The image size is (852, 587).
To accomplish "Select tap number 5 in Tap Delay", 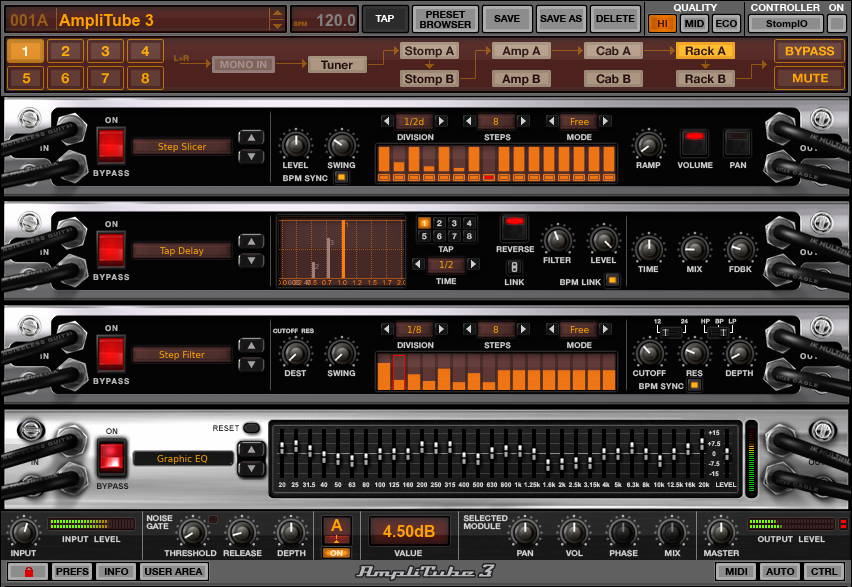I will pyautogui.click(x=424, y=236).
